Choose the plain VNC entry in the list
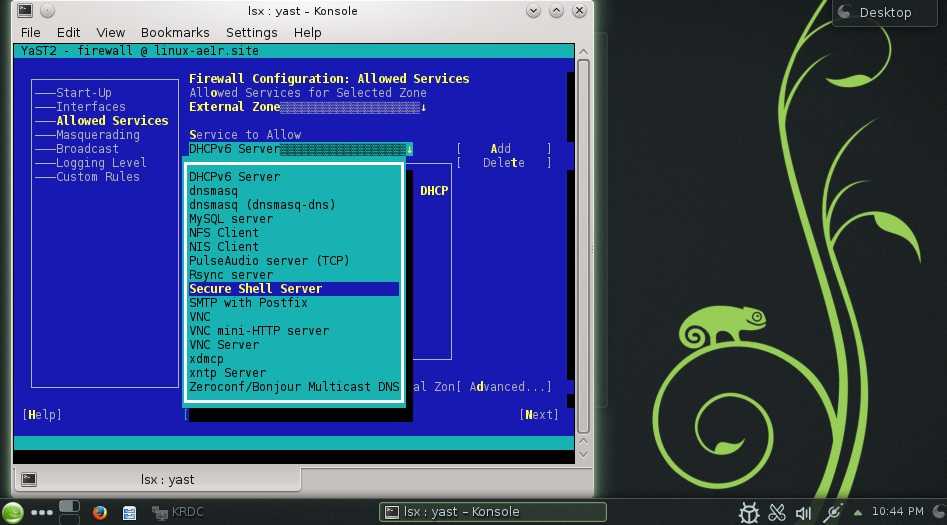The width and height of the screenshot is (947, 525). tap(294, 317)
